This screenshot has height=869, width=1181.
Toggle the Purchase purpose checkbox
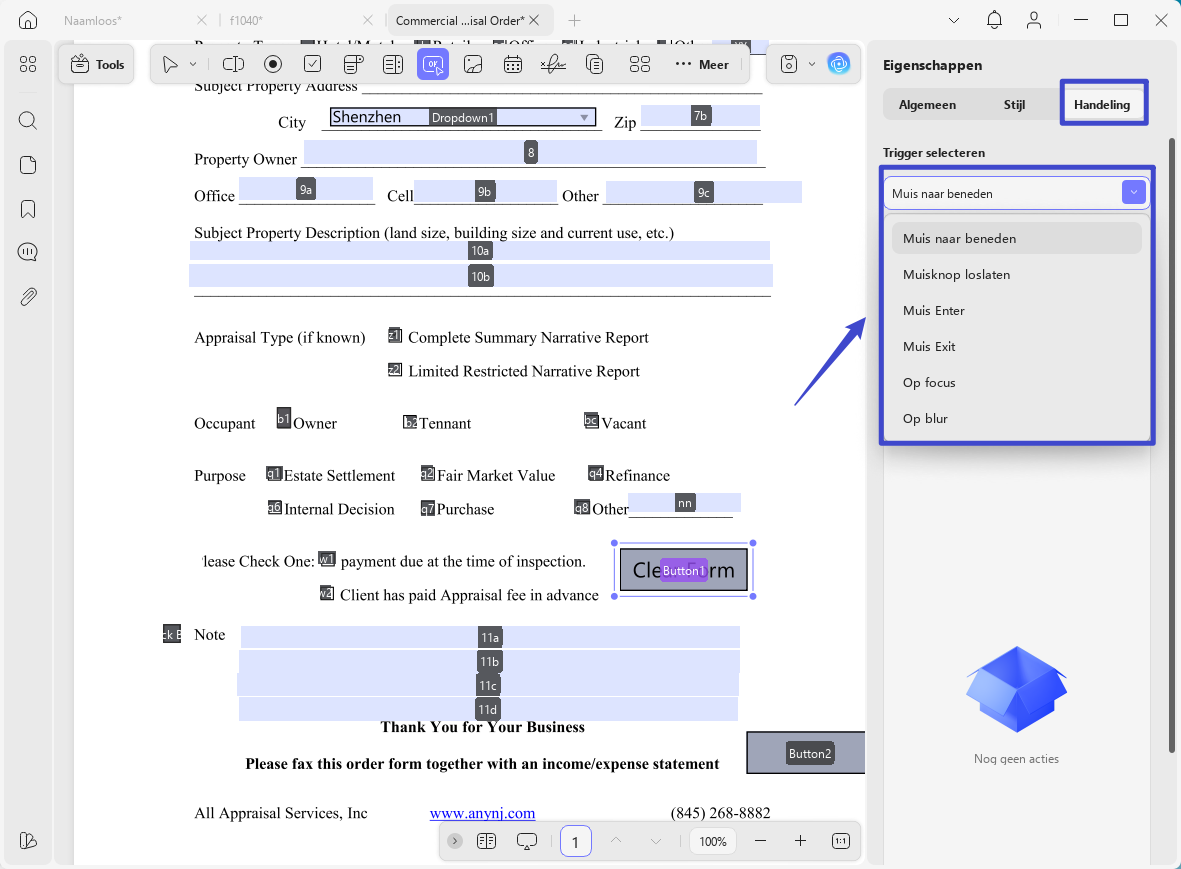coord(428,508)
